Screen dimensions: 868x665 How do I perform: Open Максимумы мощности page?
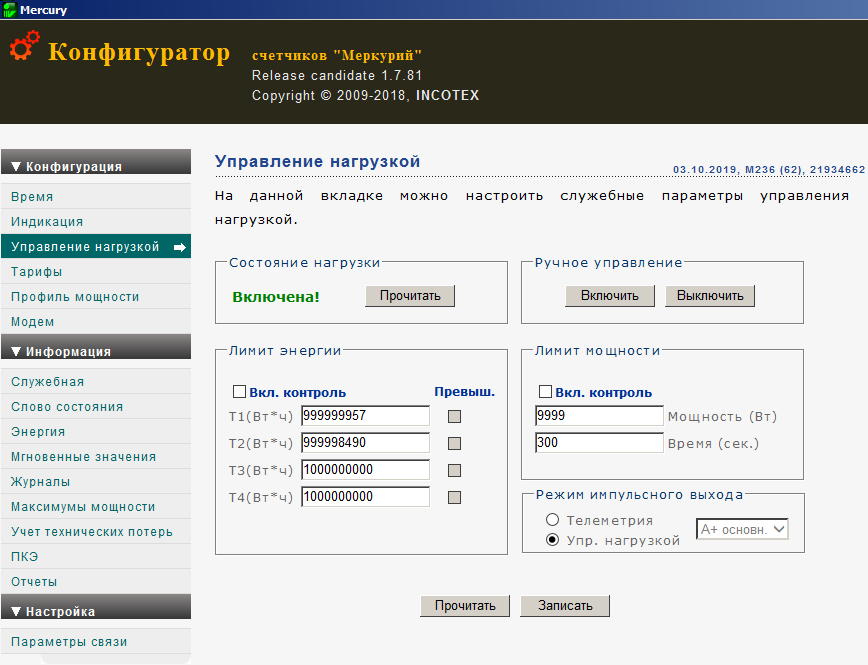(96, 507)
